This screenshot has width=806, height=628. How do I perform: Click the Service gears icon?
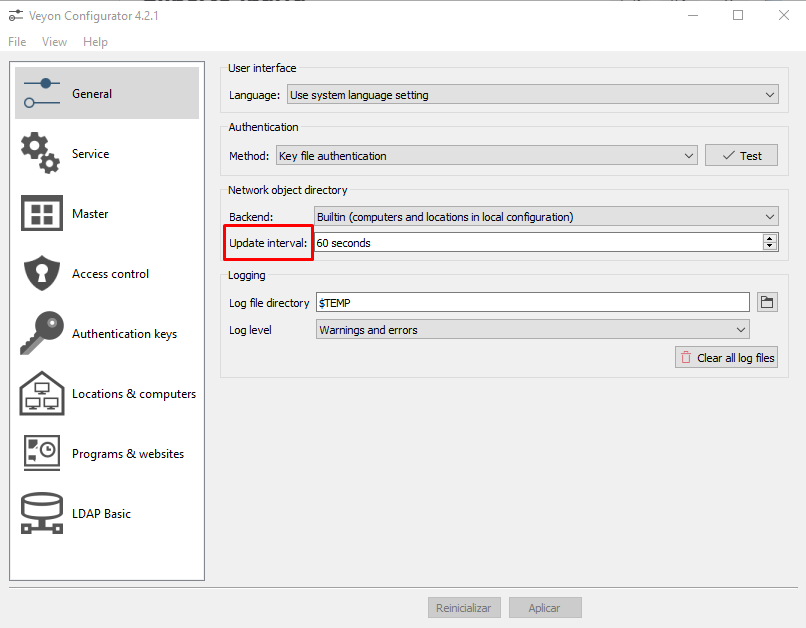coord(41,153)
